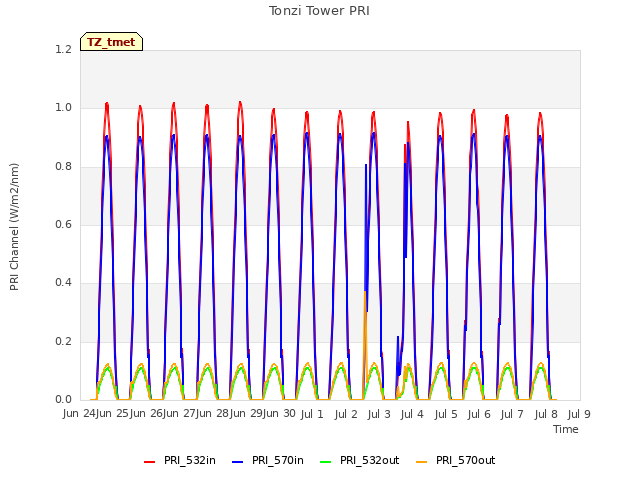This screenshot has width=640, height=480.
Task: Click the Jul 1 x-axis tick label
Action: 312,414
